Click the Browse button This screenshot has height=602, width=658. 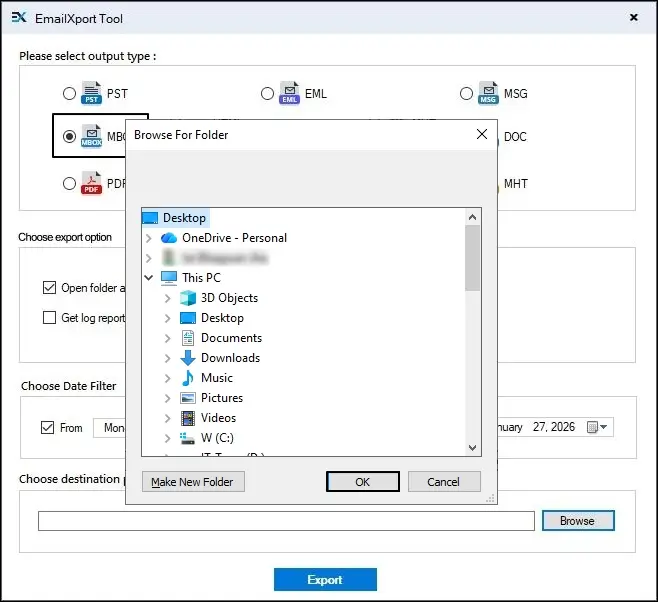click(578, 521)
